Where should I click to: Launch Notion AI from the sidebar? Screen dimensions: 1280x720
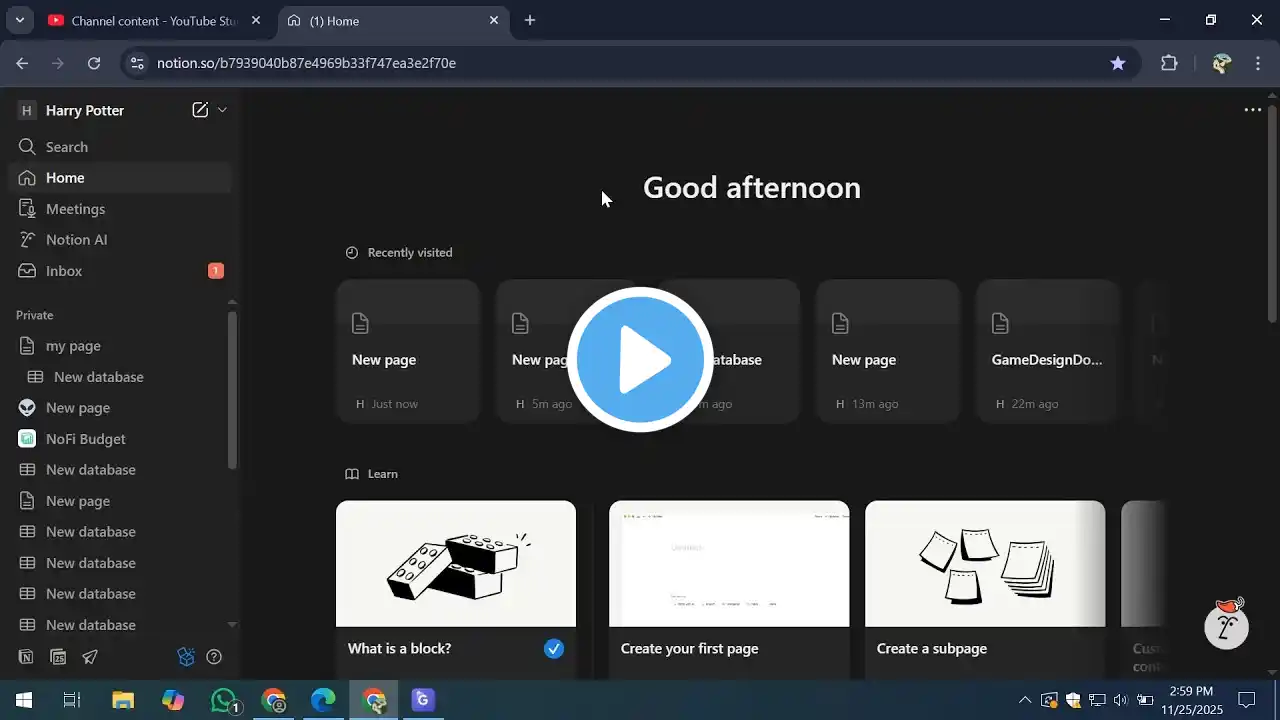click(x=120, y=240)
